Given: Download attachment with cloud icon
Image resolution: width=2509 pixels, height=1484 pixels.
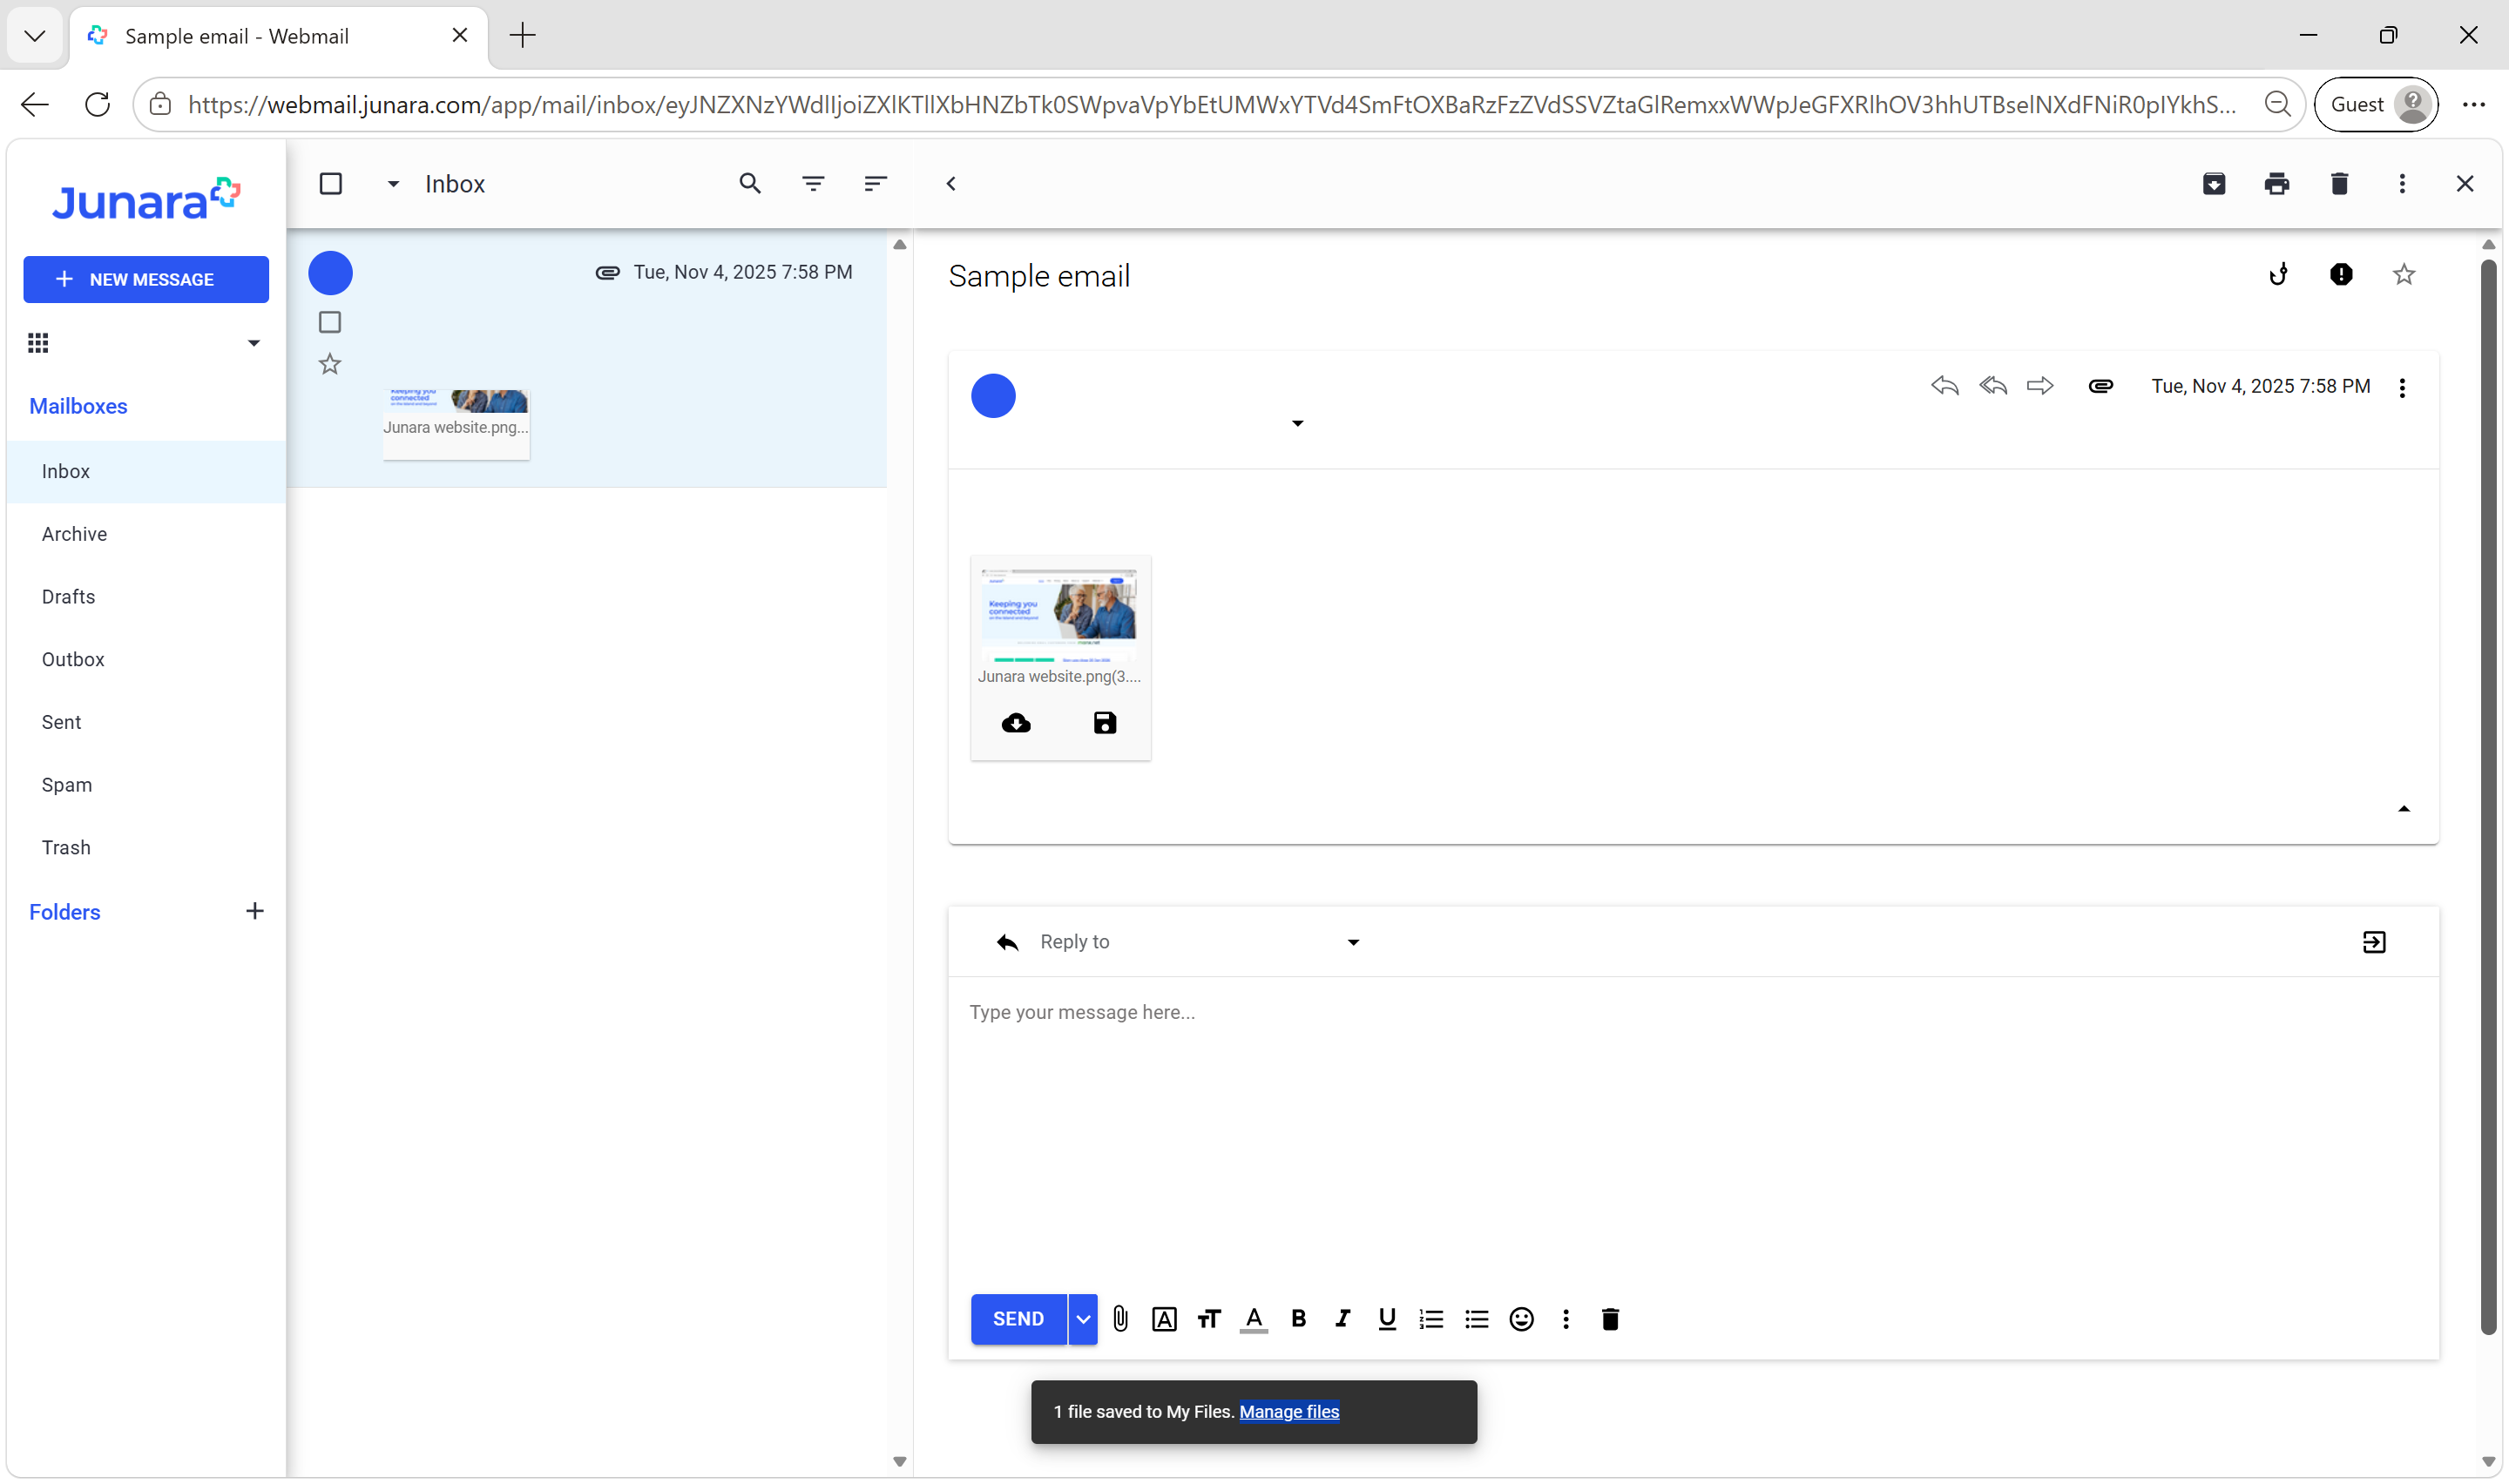Looking at the screenshot, I should pyautogui.click(x=1016, y=723).
